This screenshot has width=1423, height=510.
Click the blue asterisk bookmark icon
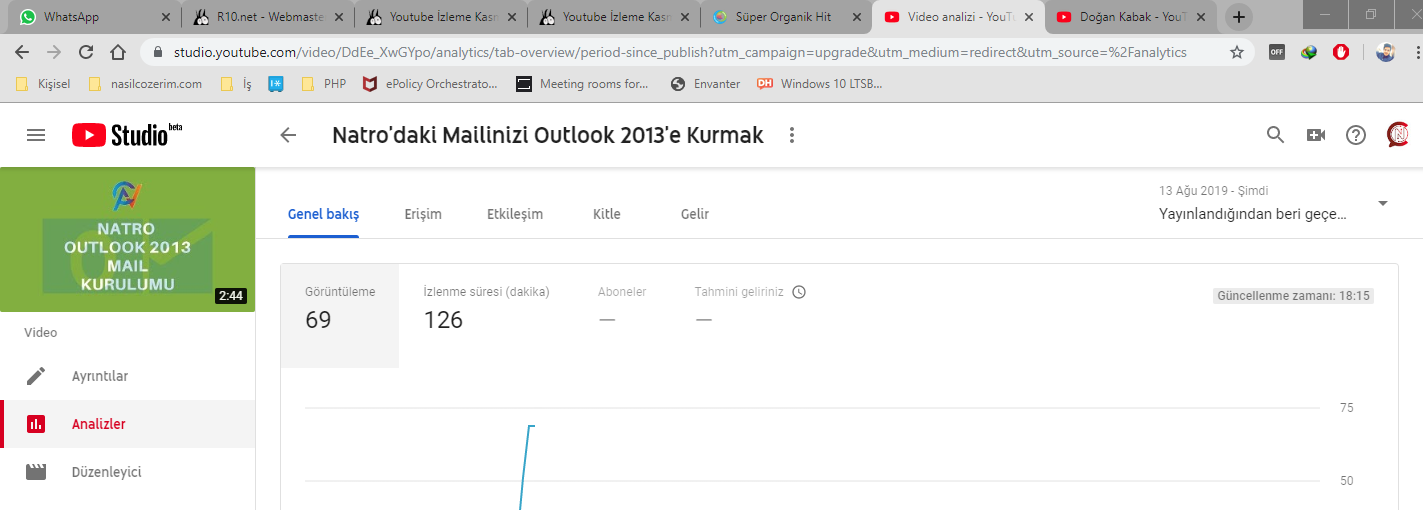pos(275,84)
